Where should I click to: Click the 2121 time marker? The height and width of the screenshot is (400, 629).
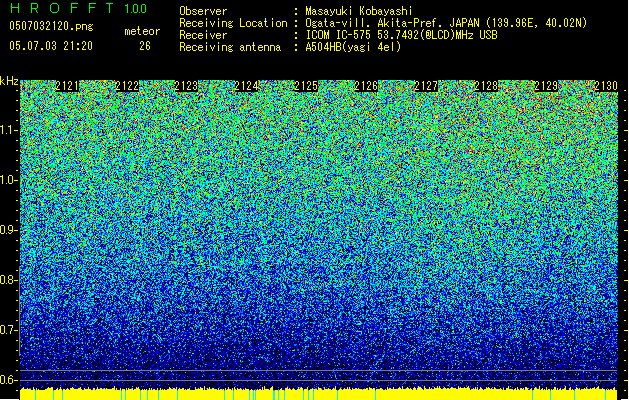[x=67, y=86]
